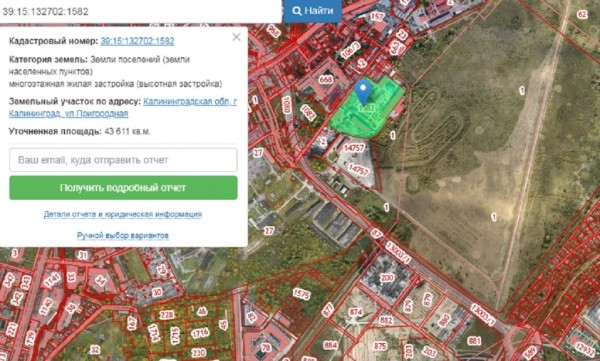
Task: Click Получить подробный отчет button
Action: (x=123, y=188)
